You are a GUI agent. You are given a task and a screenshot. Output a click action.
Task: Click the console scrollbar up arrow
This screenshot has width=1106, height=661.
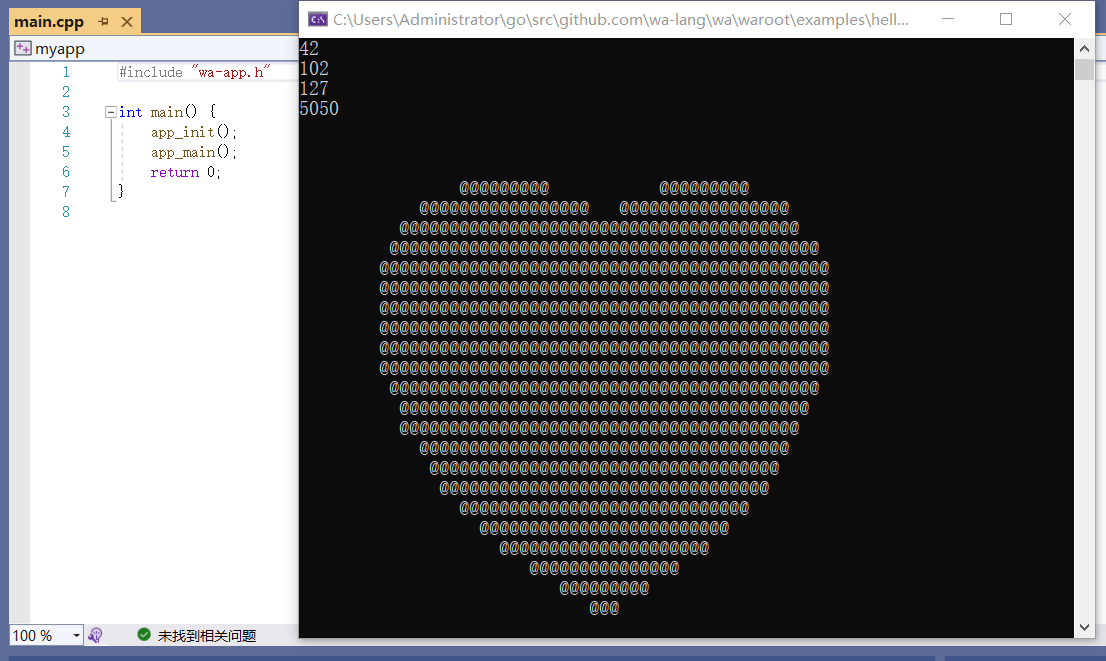1084,49
